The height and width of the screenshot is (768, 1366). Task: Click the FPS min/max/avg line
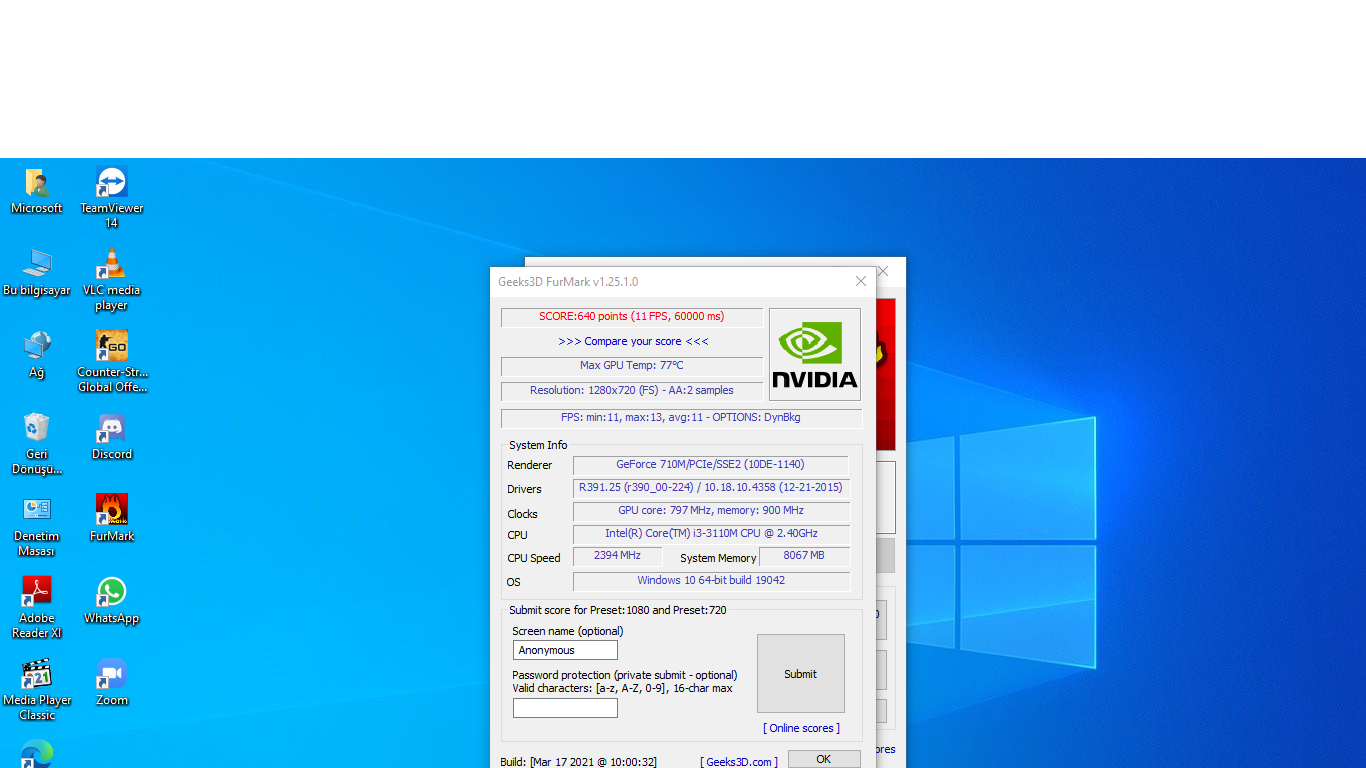tap(681, 418)
